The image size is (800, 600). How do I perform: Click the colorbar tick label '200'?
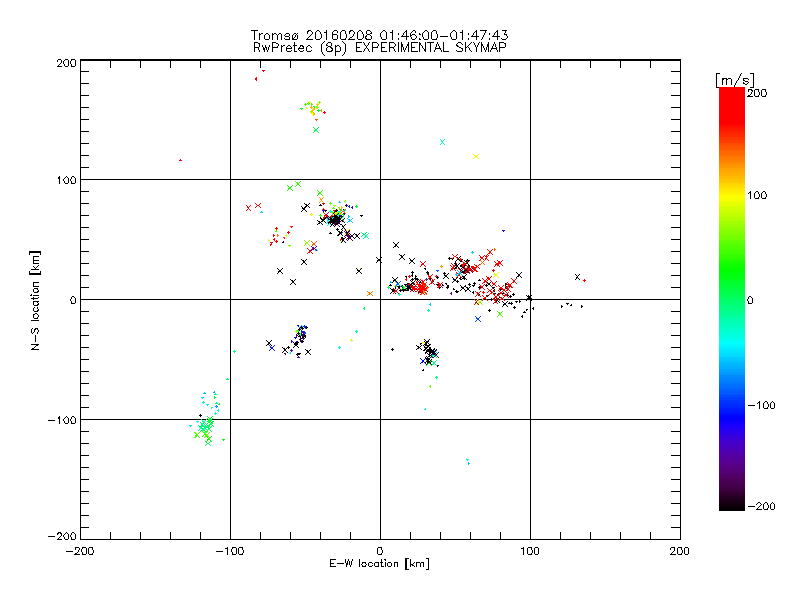[757, 93]
